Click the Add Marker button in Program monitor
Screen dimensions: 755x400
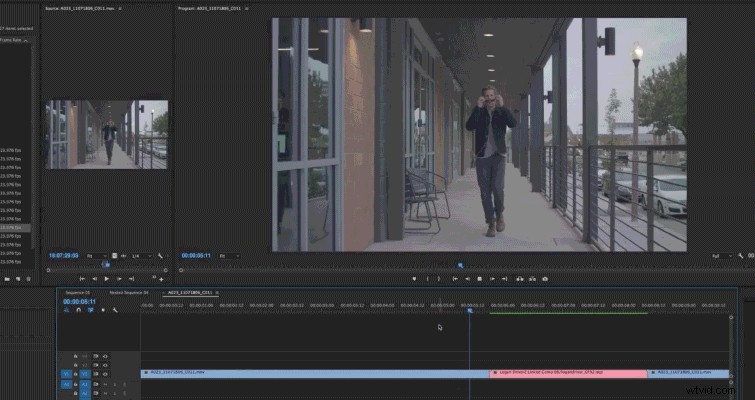[415, 278]
